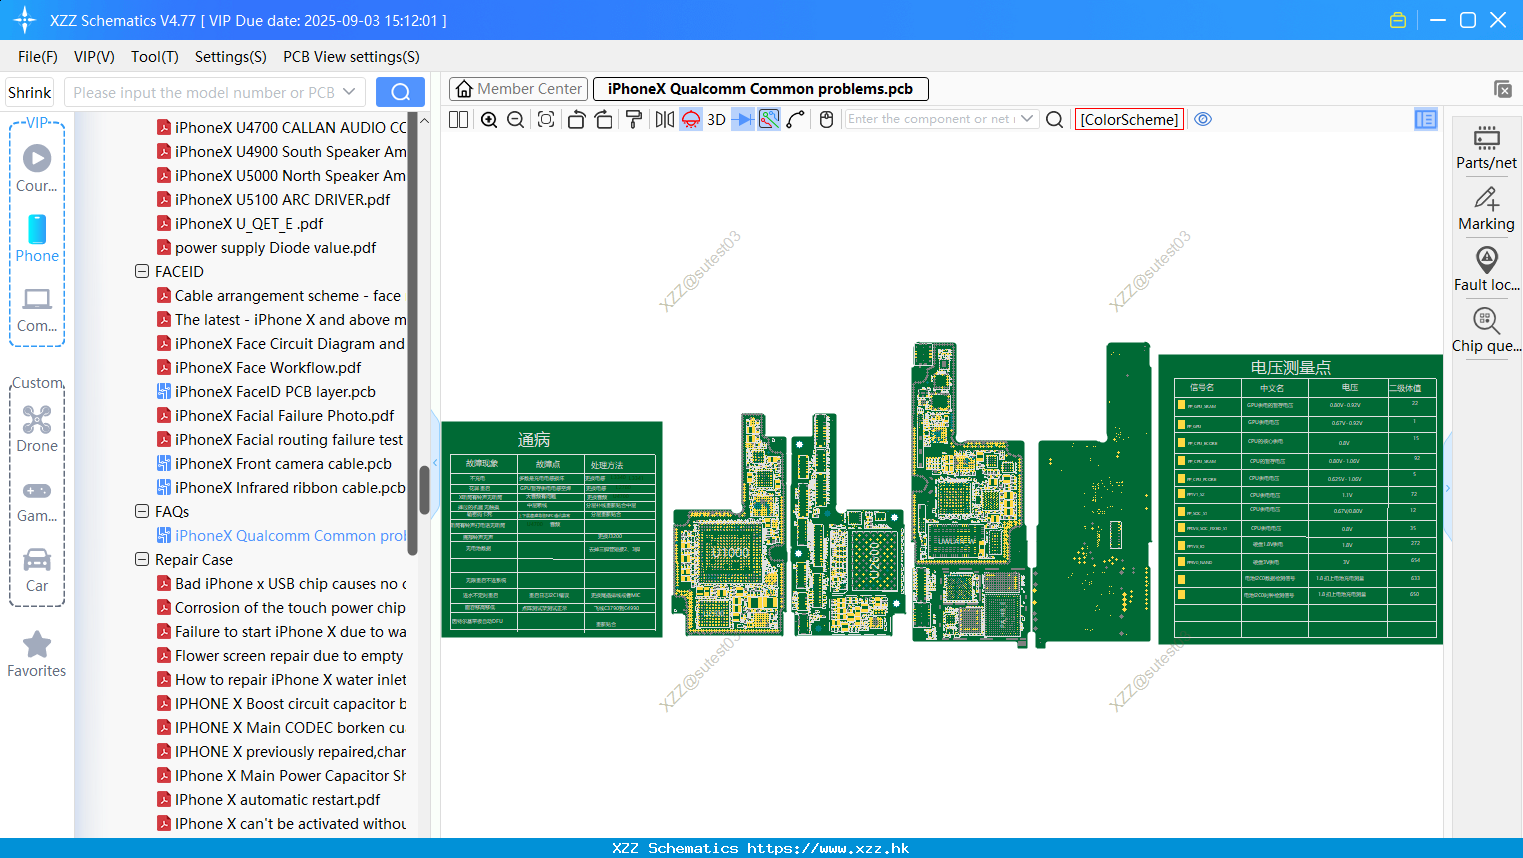Click the tree scroll up arrow
The width and height of the screenshot is (1523, 858).
(x=424, y=120)
